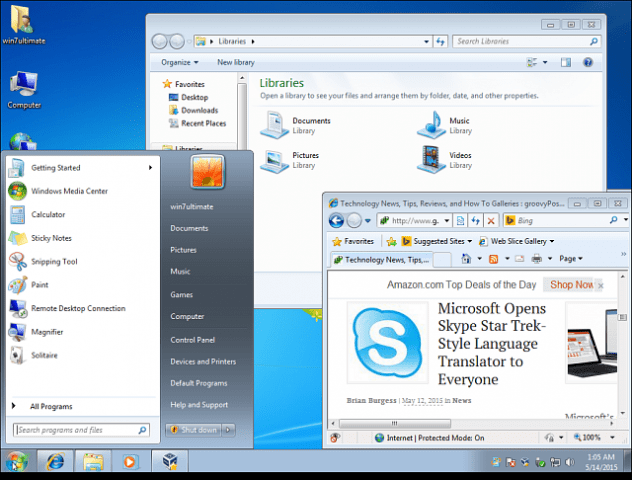Click Bing search box in IE
This screenshot has height=480, width=632.
click(562, 220)
